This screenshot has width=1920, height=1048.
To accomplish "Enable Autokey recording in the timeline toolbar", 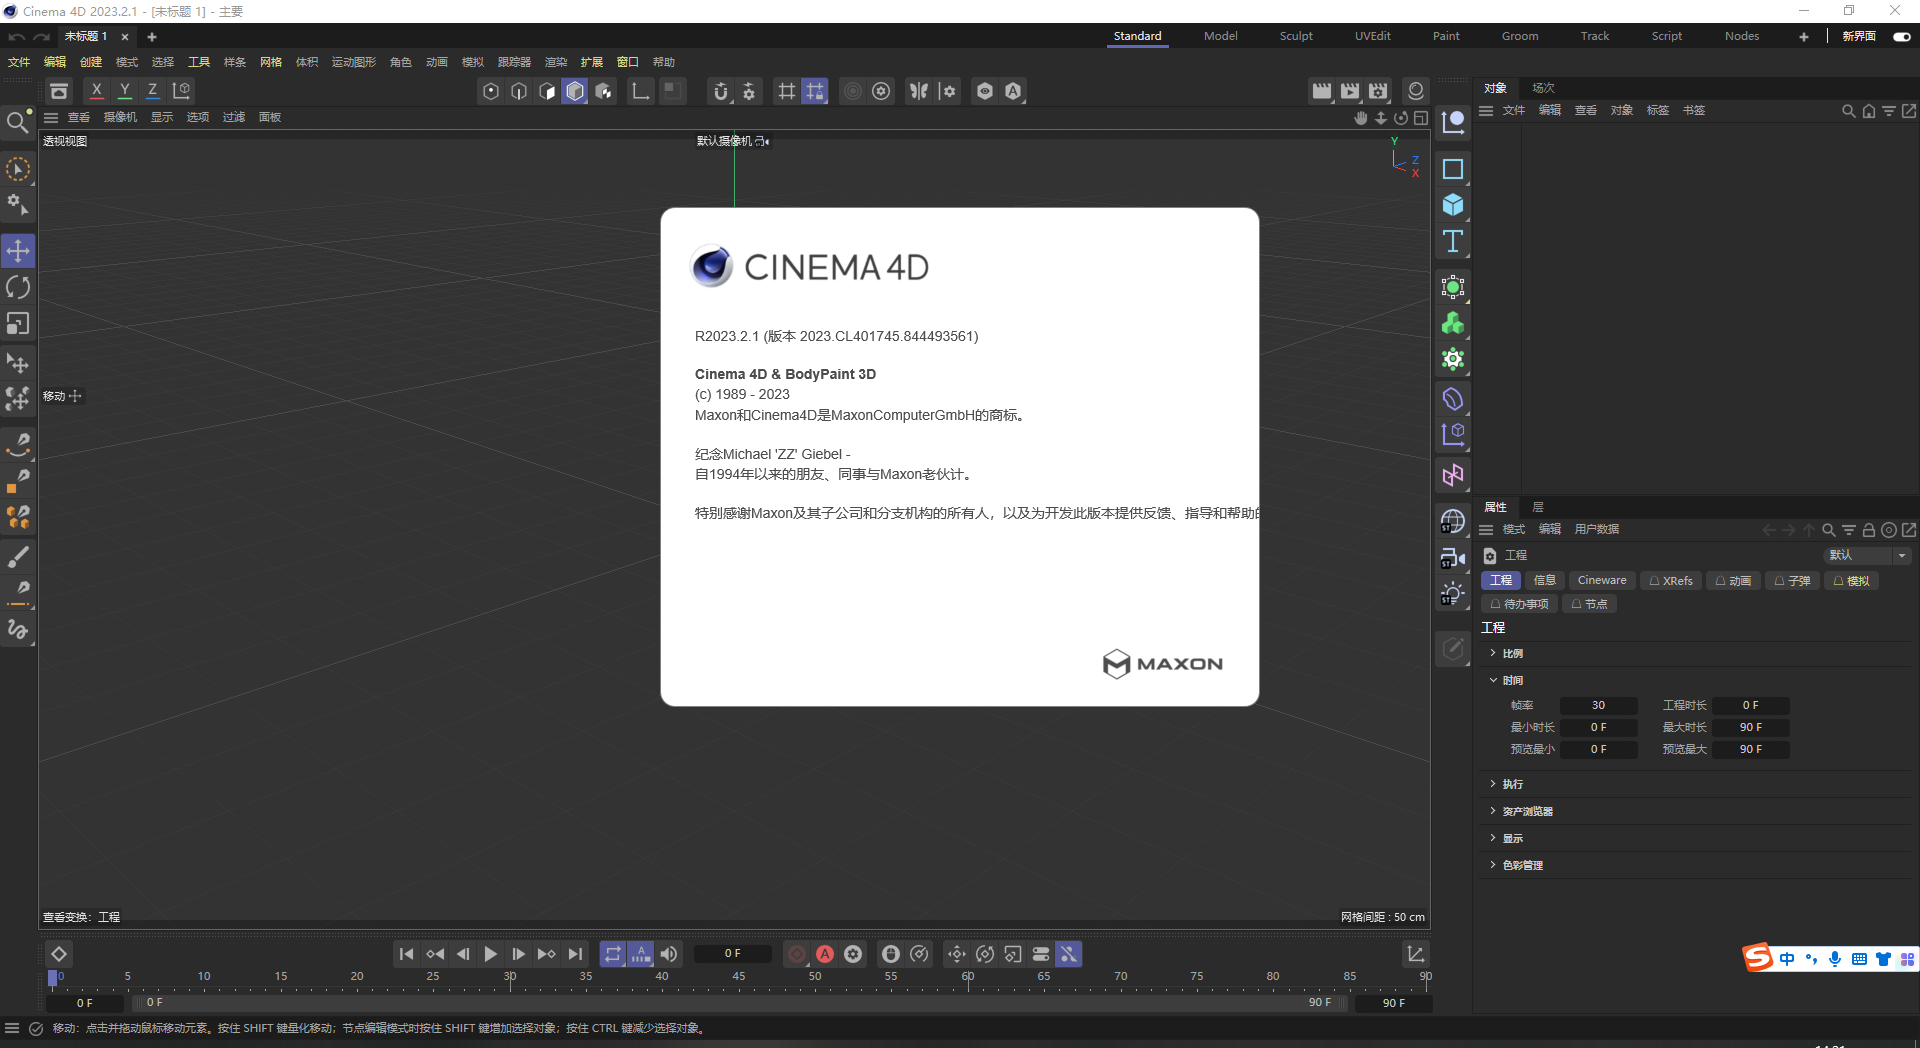I will tap(825, 954).
